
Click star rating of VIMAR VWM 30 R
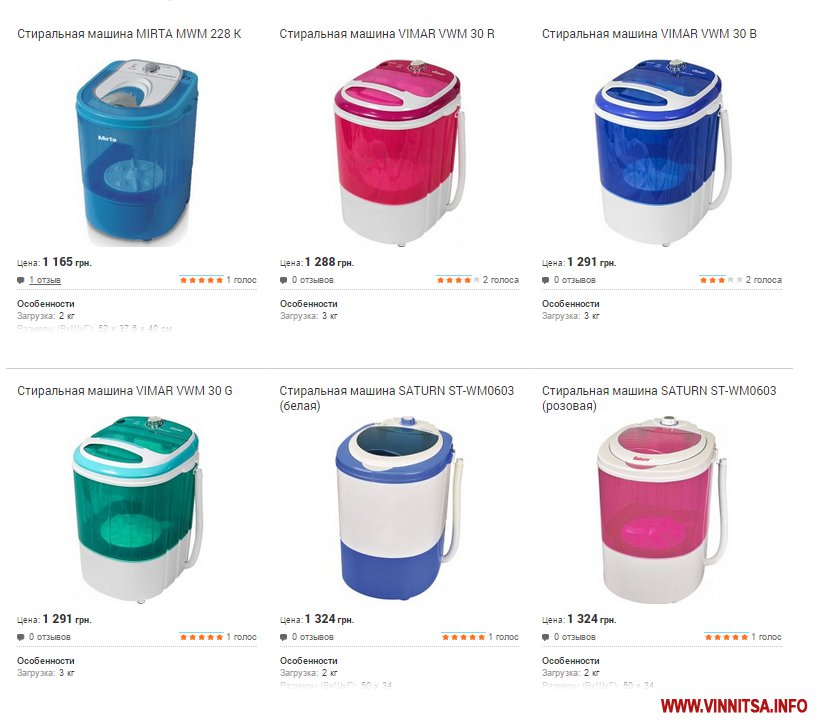pos(458,280)
